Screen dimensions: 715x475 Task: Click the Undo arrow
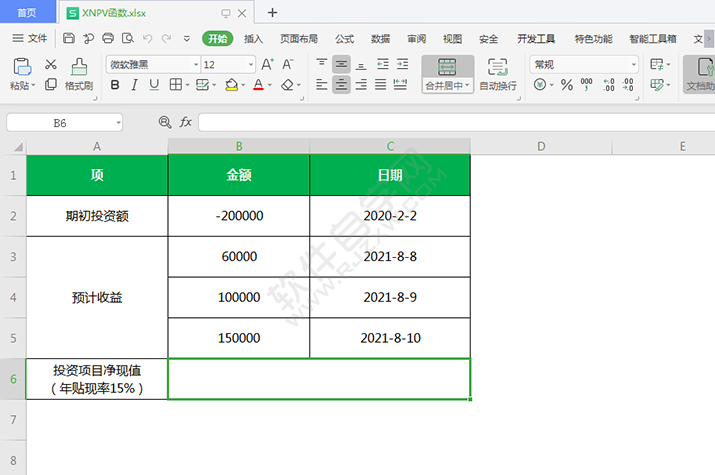coord(147,38)
